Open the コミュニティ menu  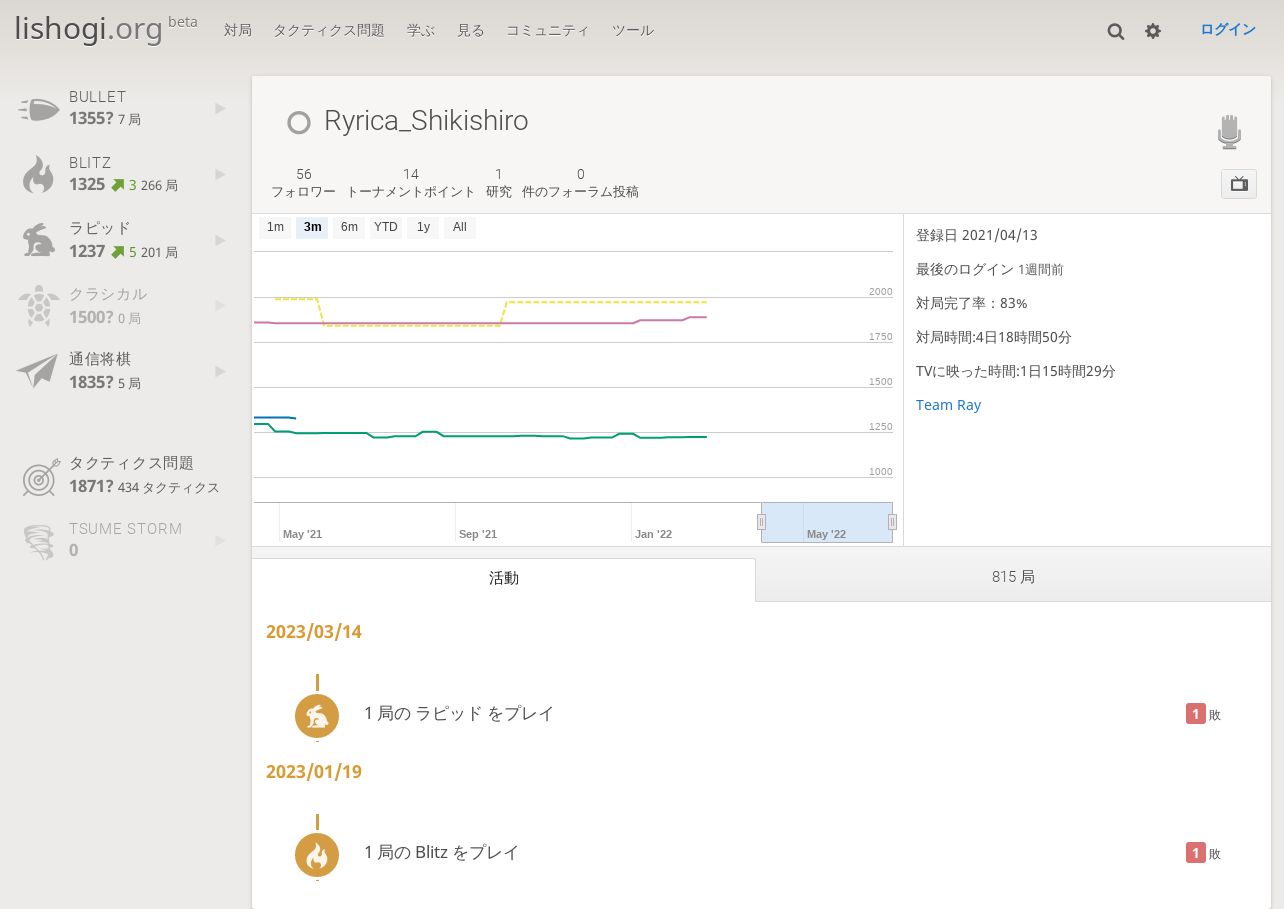[548, 30]
